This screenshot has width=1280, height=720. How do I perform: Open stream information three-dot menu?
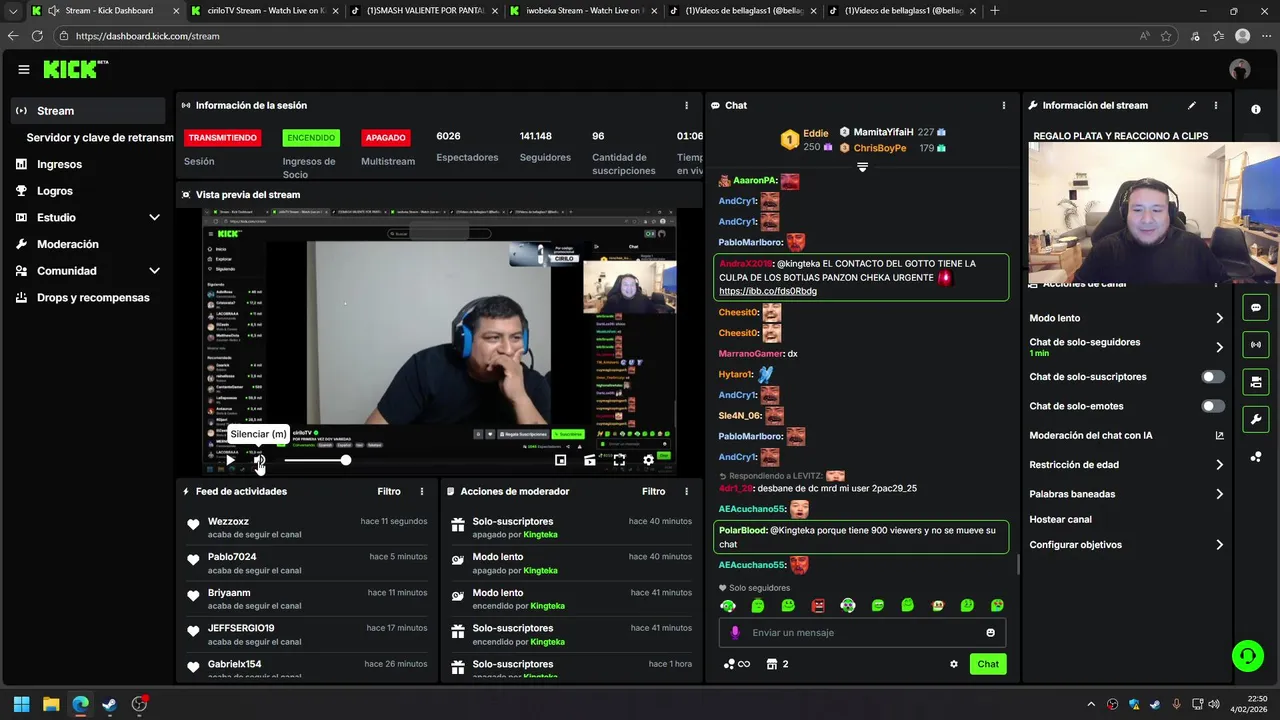coord(1216,105)
